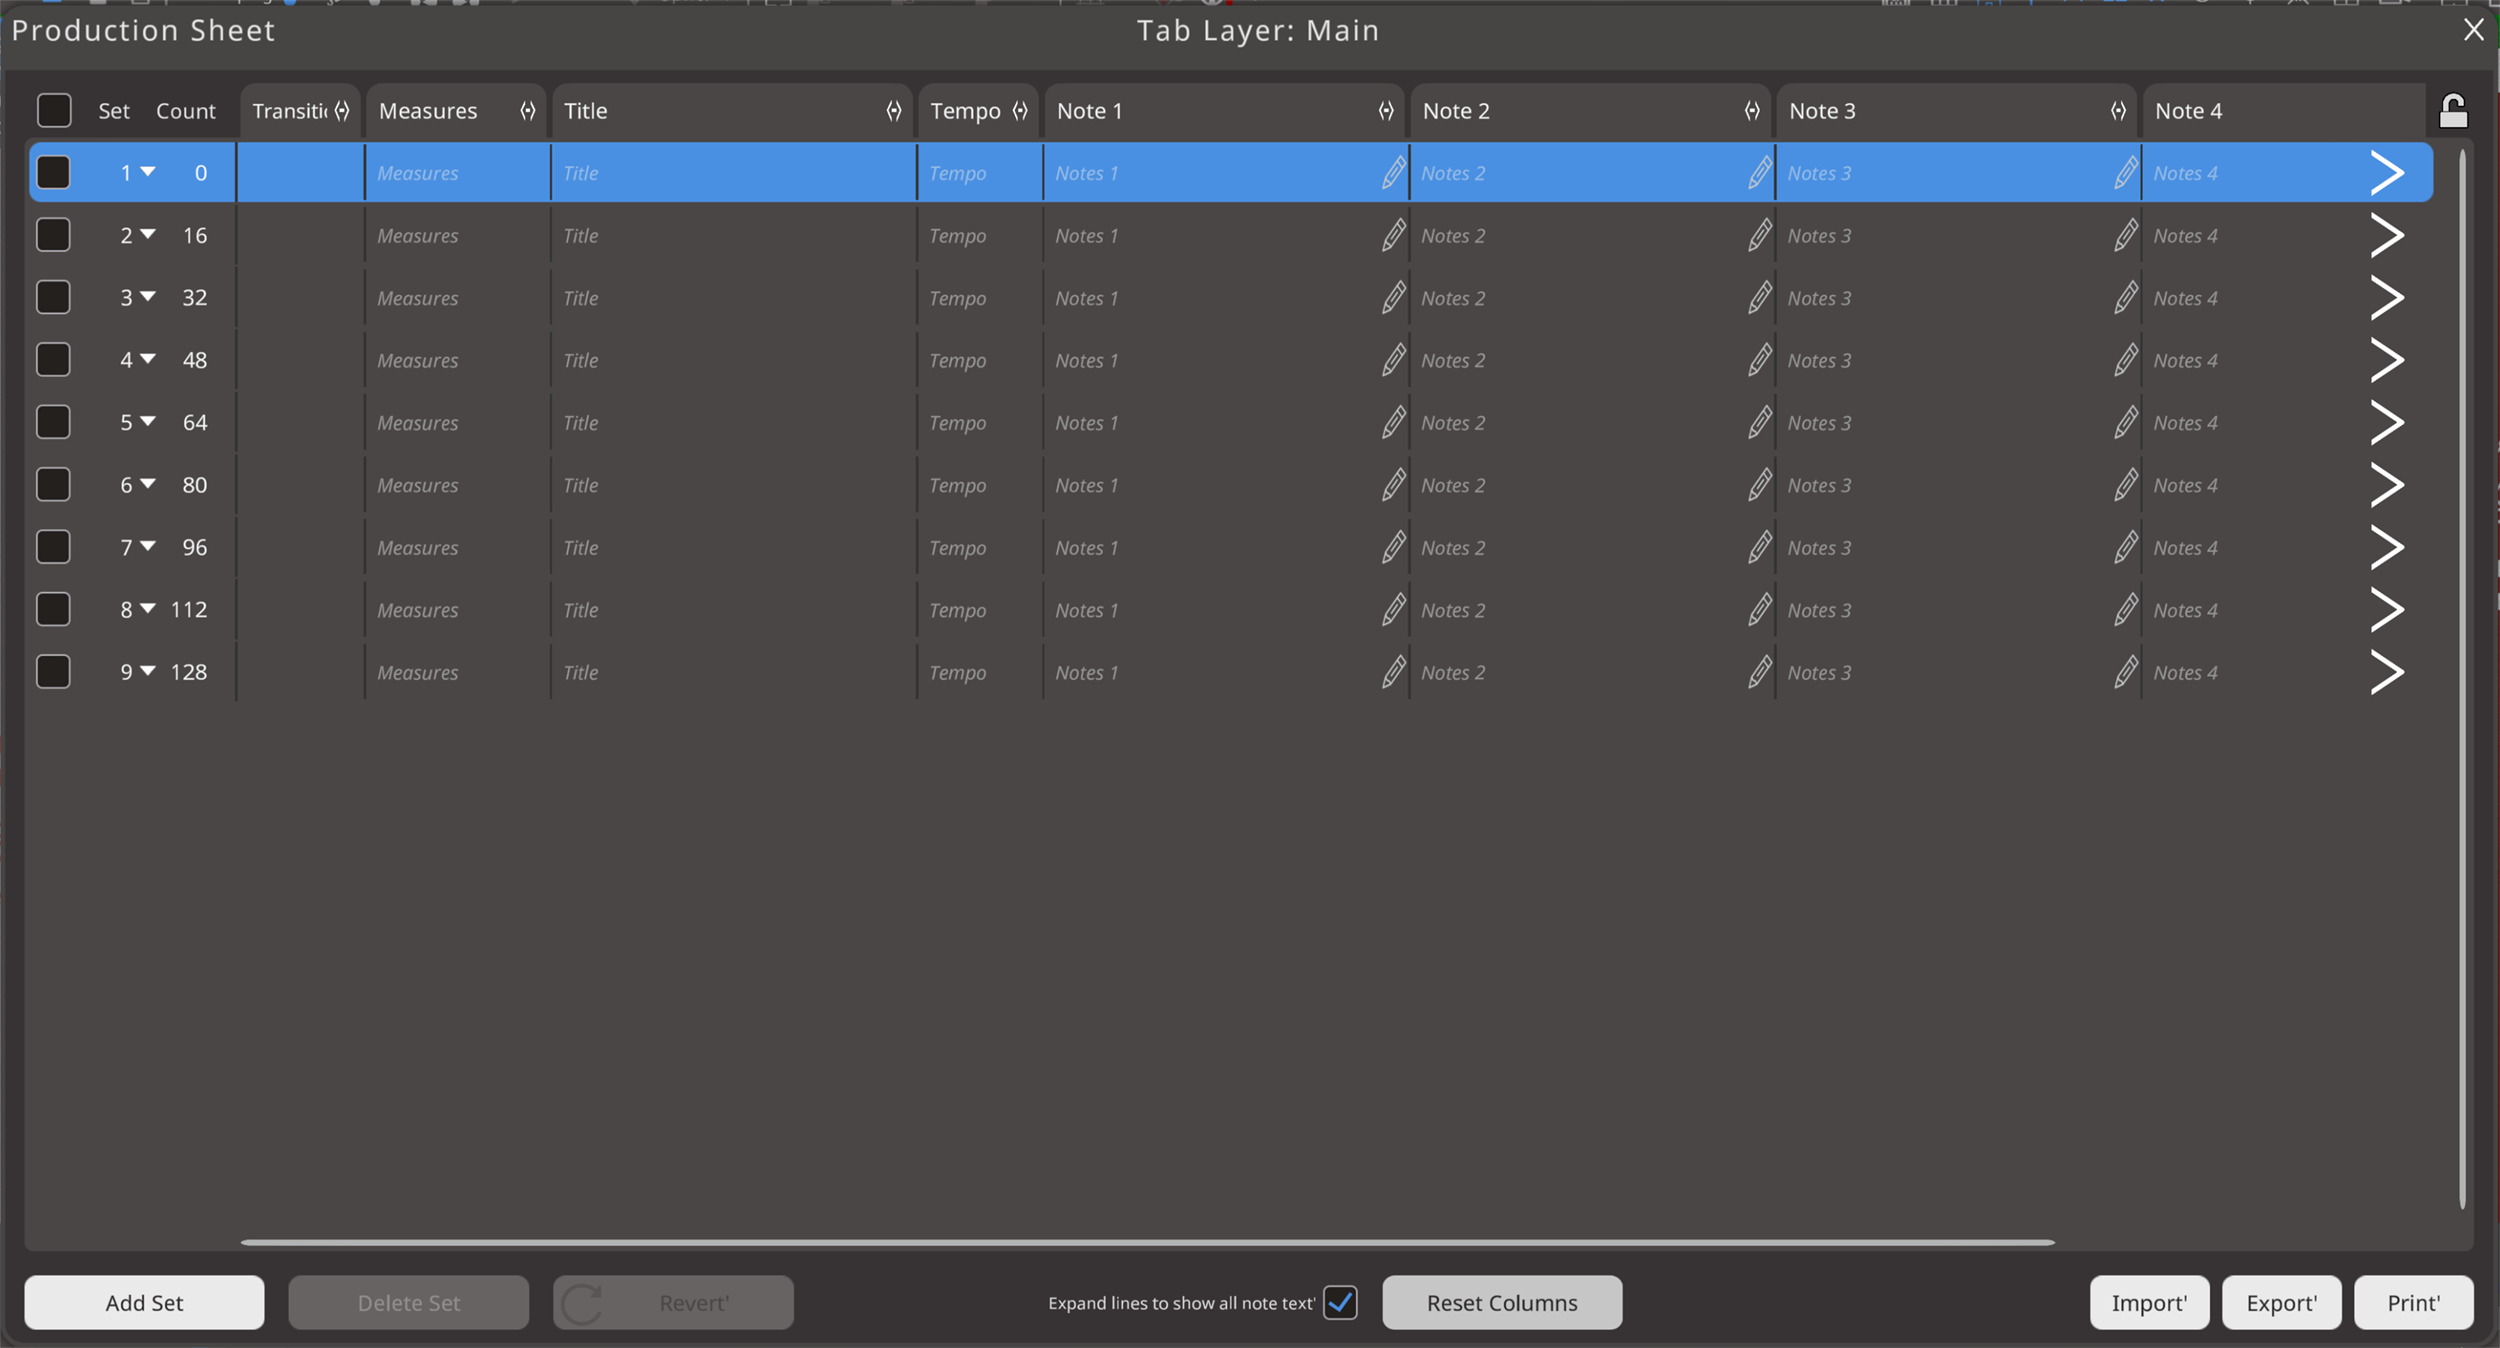Click the right arrow on set 3 row
Image resolution: width=2500 pixels, height=1348 pixels.
(2386, 298)
